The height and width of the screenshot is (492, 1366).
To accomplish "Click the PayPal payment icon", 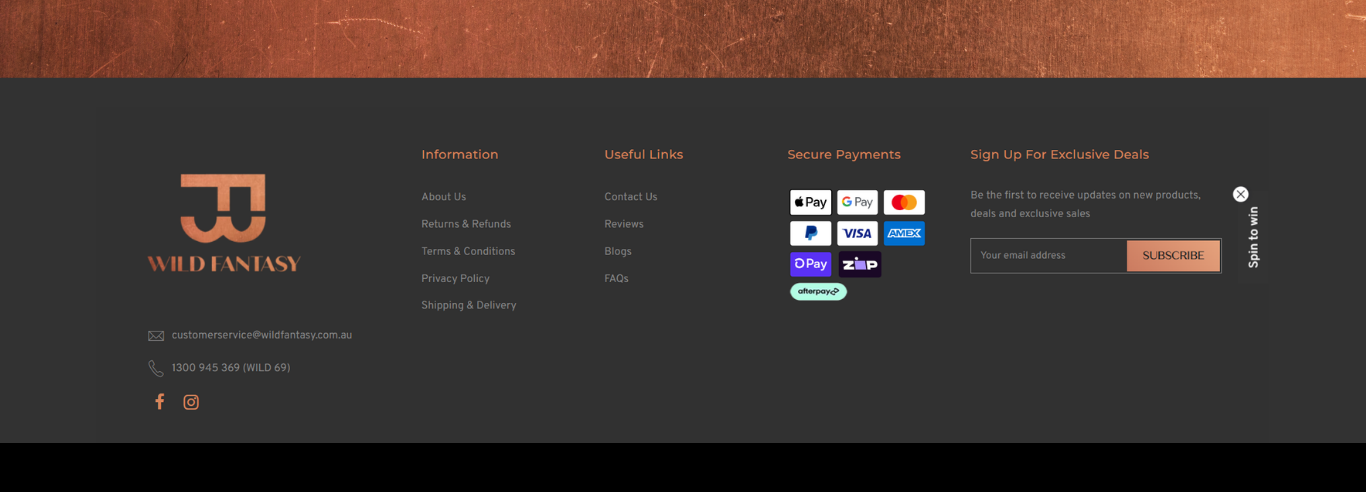I will pyautogui.click(x=810, y=234).
